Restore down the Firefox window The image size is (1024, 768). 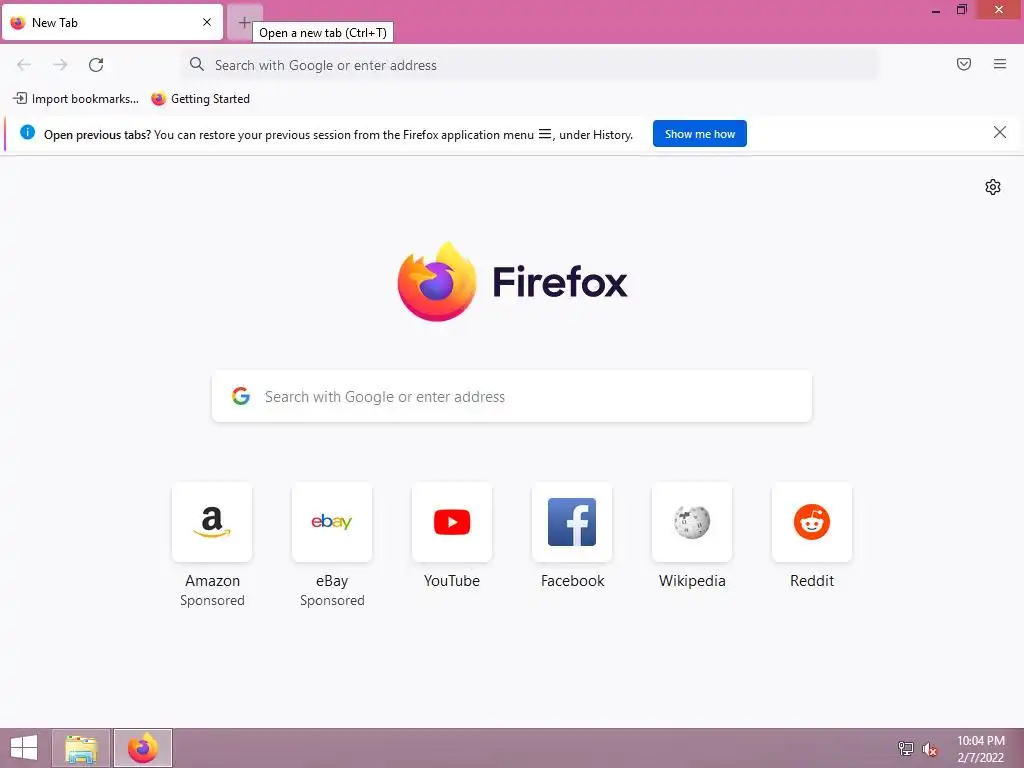pyautogui.click(x=961, y=10)
